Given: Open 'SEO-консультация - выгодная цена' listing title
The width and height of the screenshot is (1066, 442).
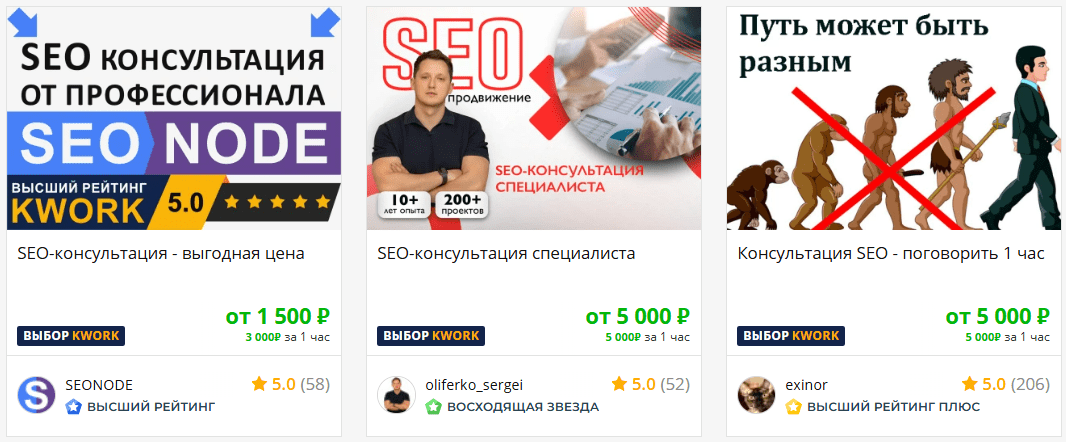Looking at the screenshot, I should point(161,254).
